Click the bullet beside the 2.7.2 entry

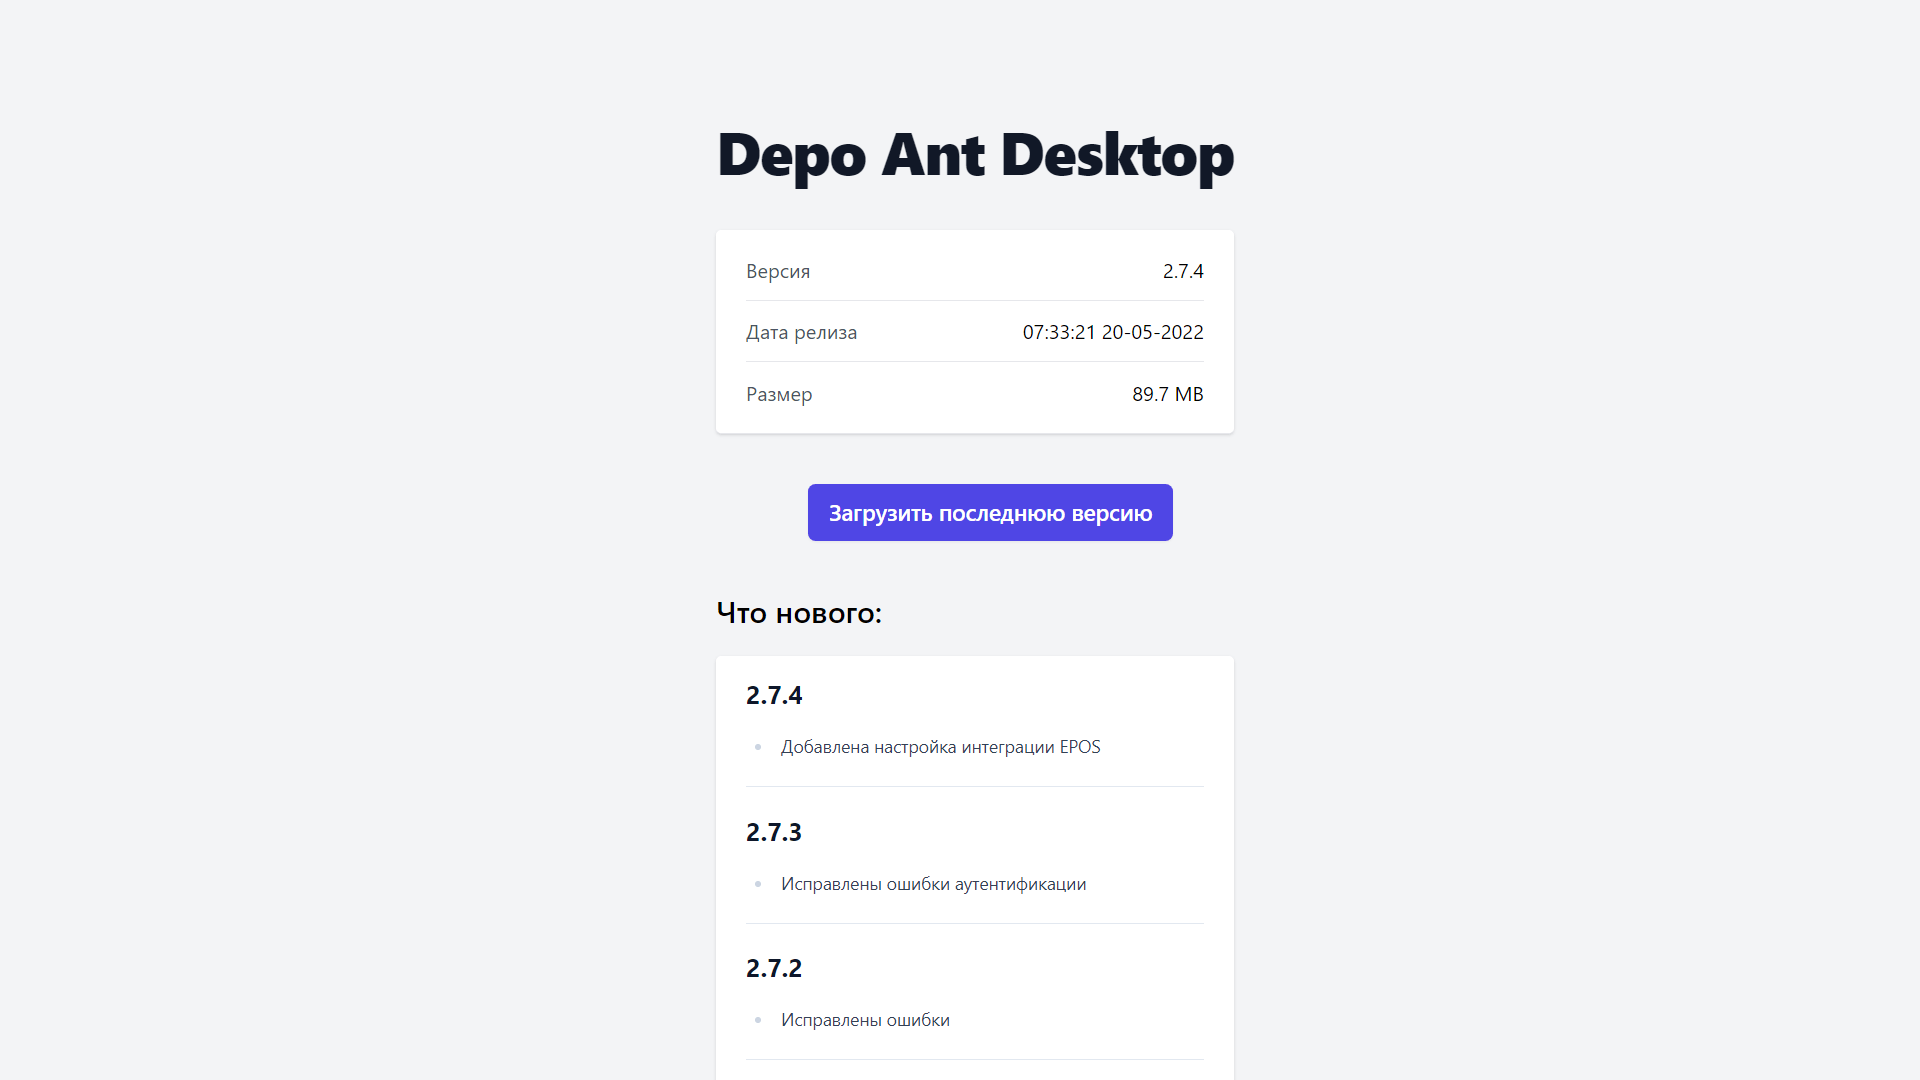(758, 1020)
